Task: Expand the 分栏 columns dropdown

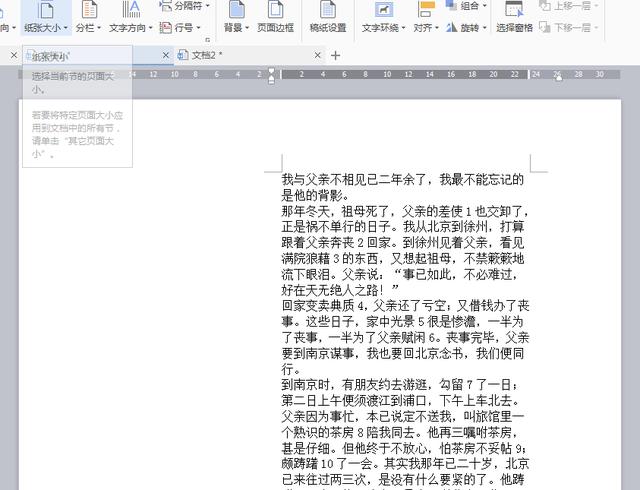Action: pyautogui.click(x=98, y=28)
